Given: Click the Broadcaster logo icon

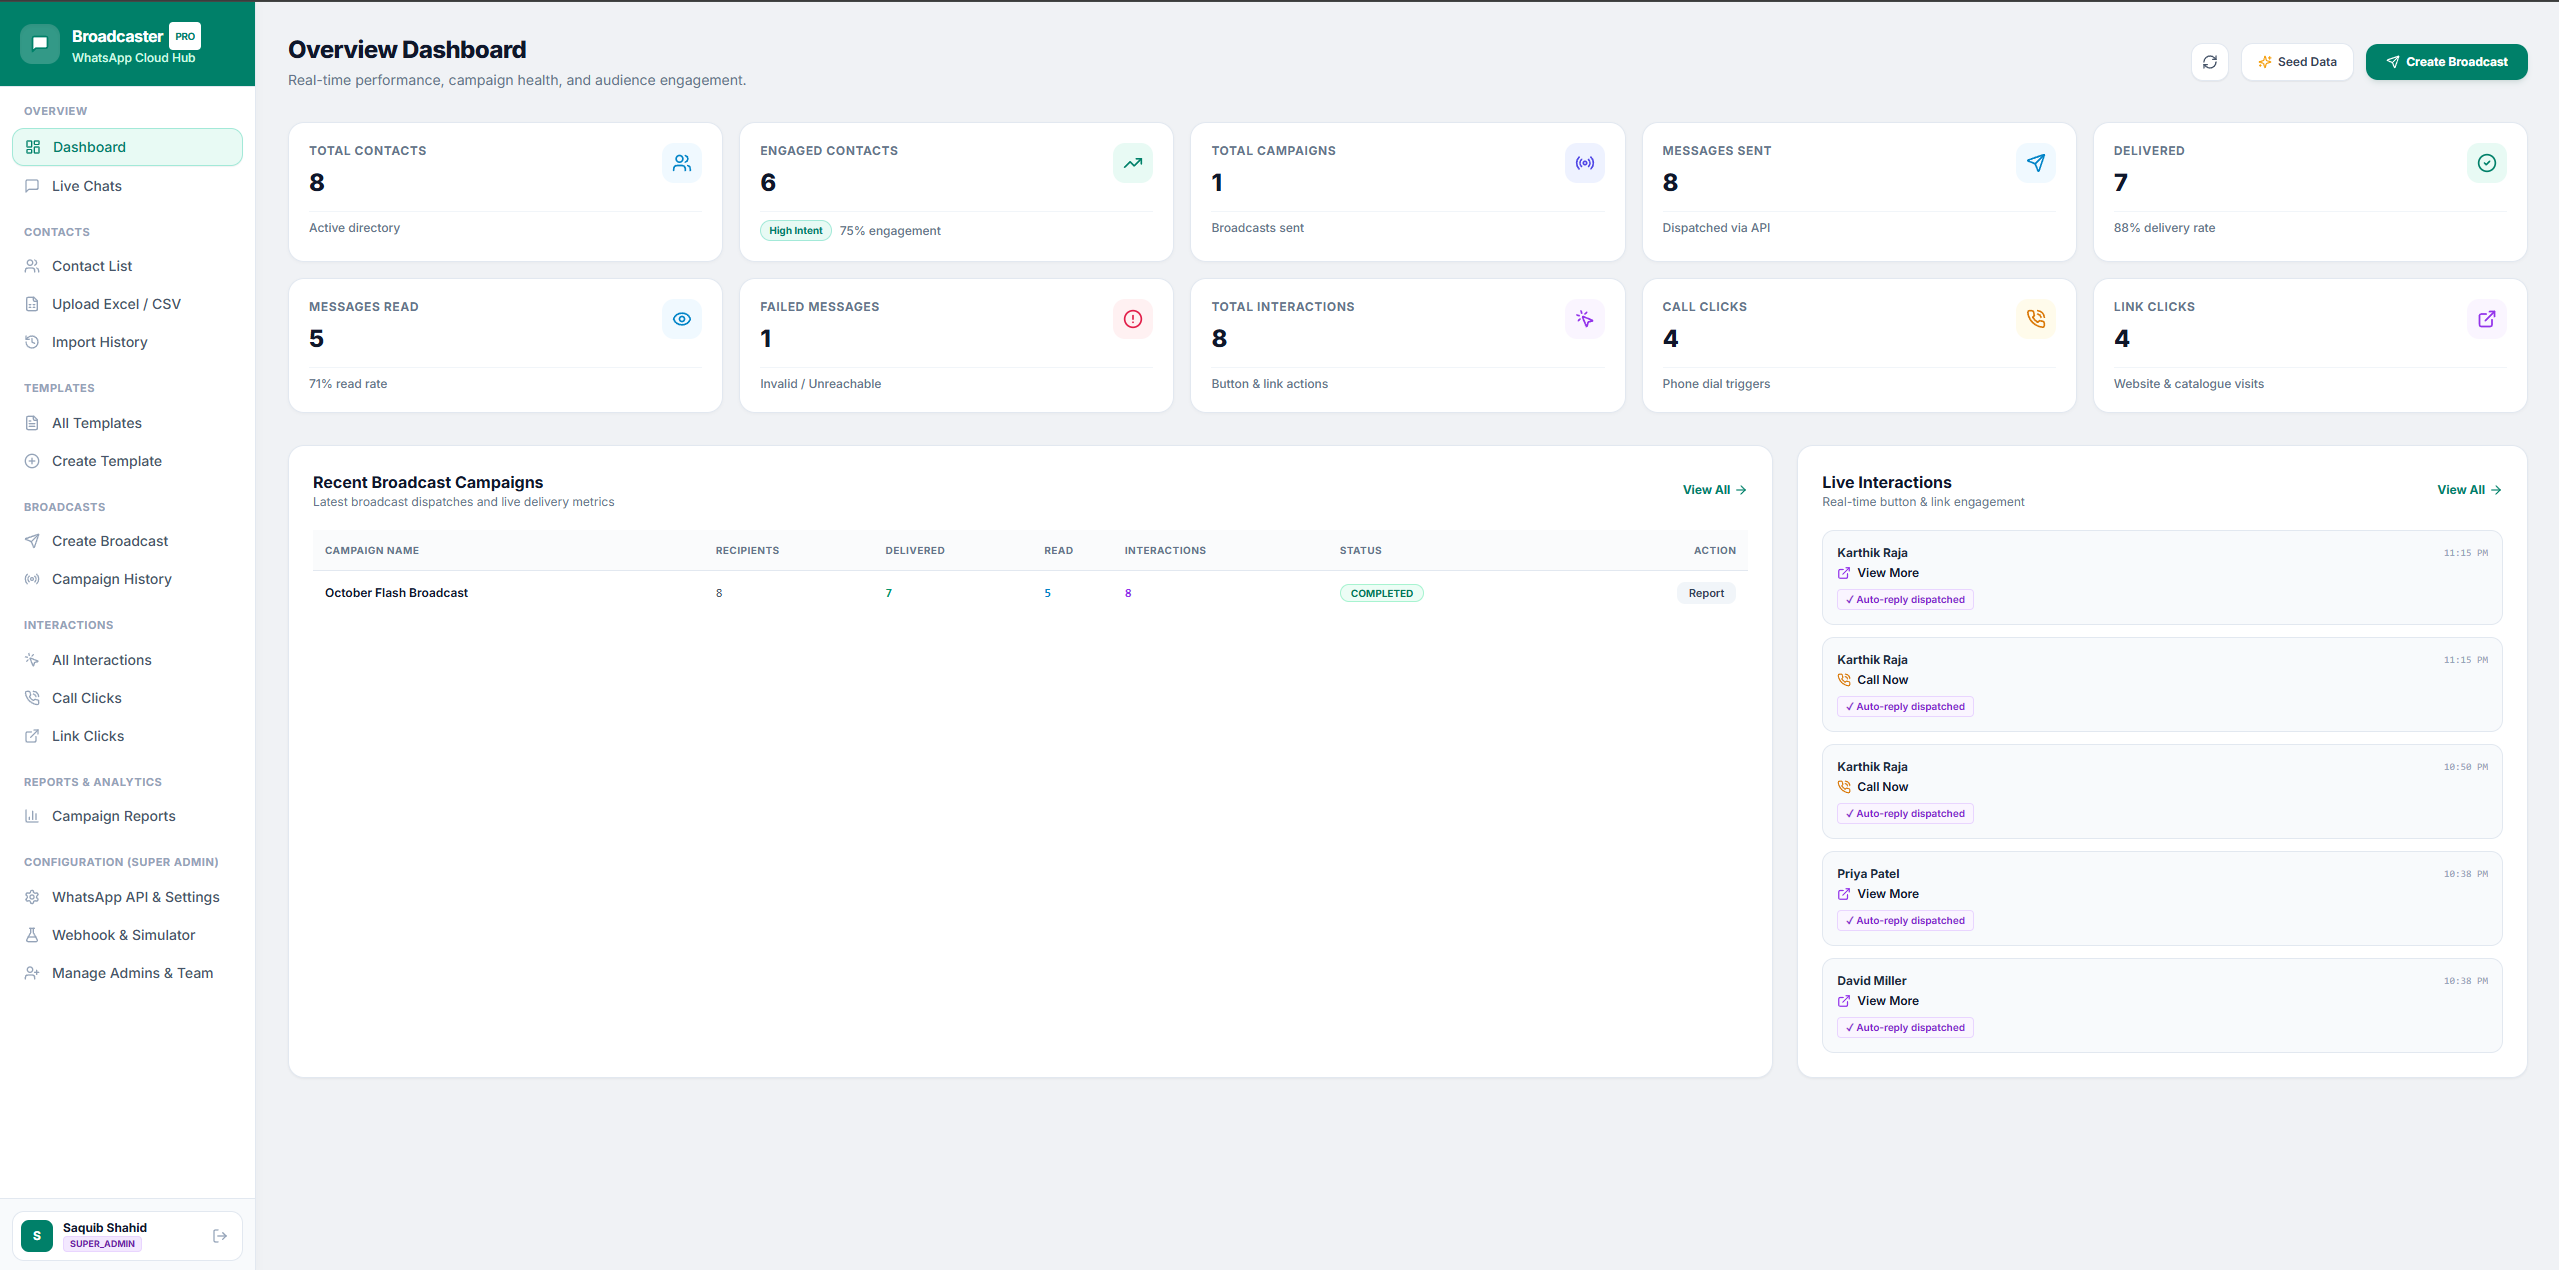Looking at the screenshot, I should click(40, 44).
